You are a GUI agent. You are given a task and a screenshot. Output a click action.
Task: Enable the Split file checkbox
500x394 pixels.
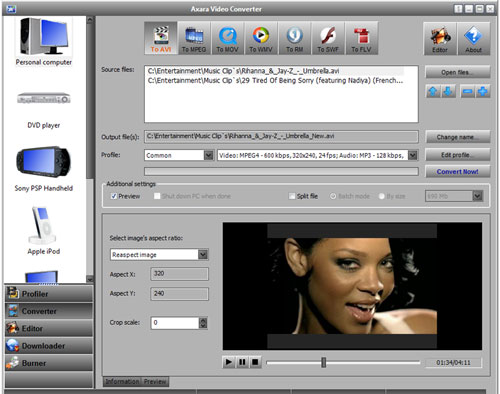click(292, 196)
